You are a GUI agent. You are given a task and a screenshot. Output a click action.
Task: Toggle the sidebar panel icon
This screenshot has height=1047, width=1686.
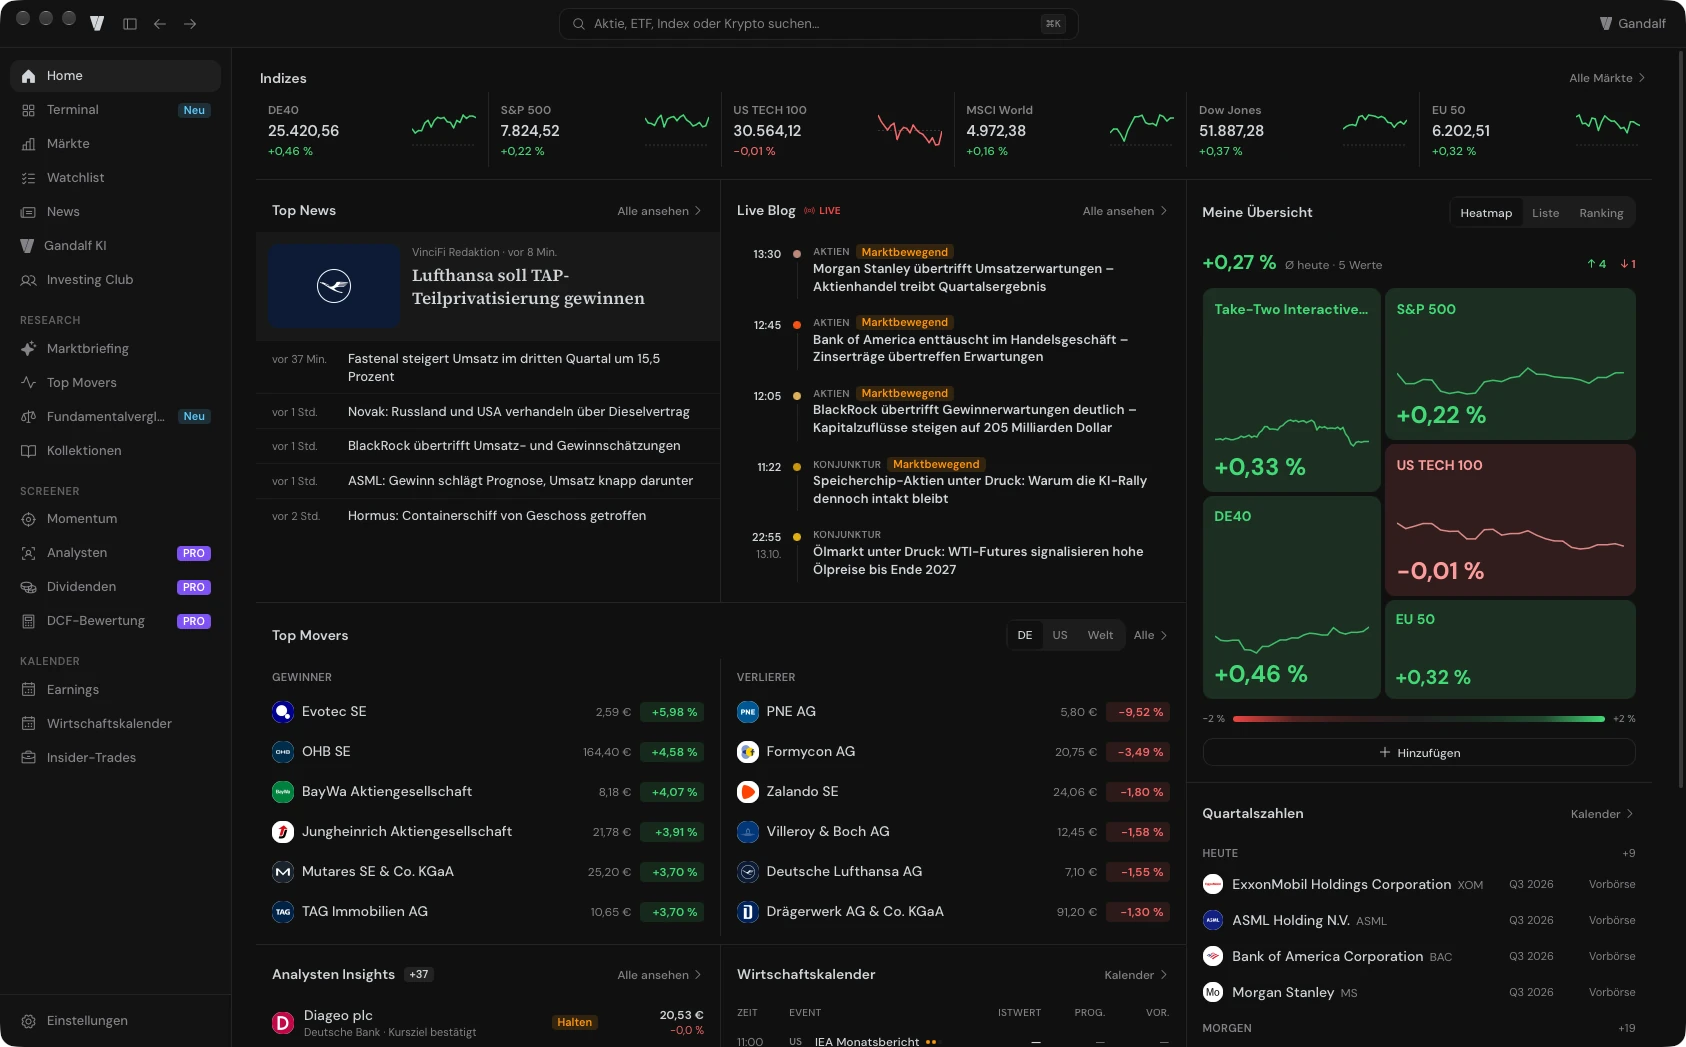coord(130,24)
